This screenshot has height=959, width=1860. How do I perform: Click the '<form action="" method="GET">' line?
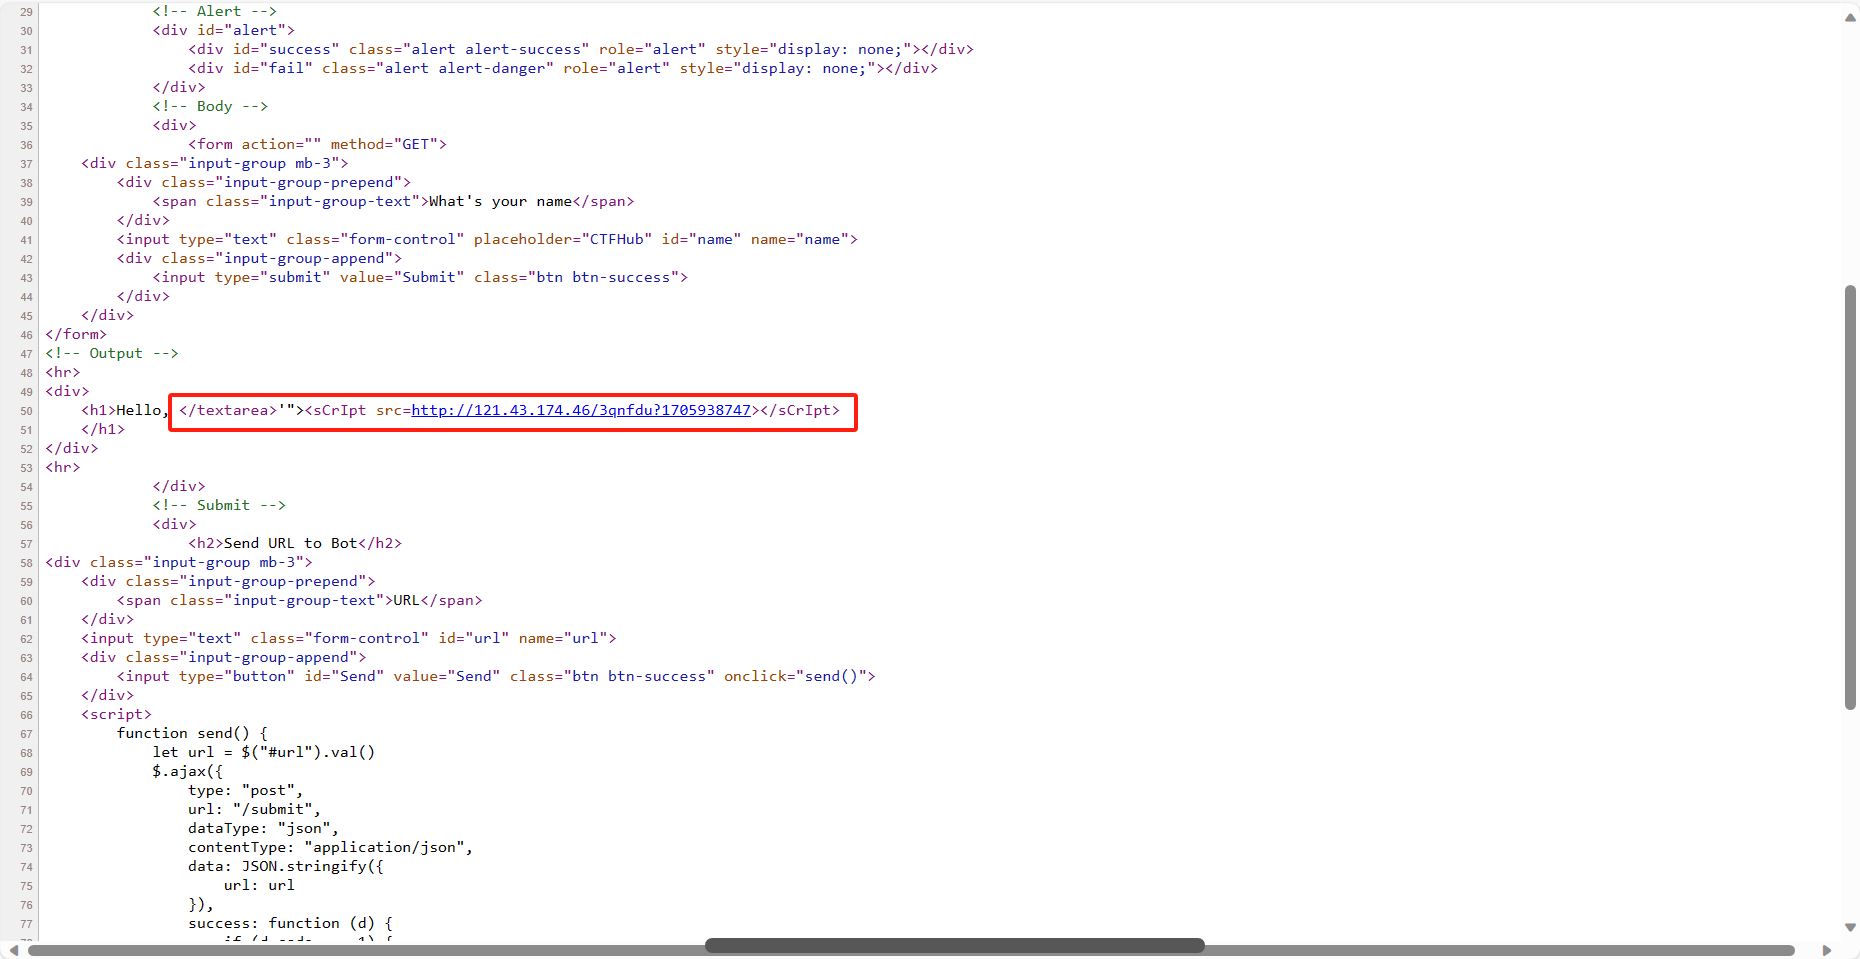point(318,144)
